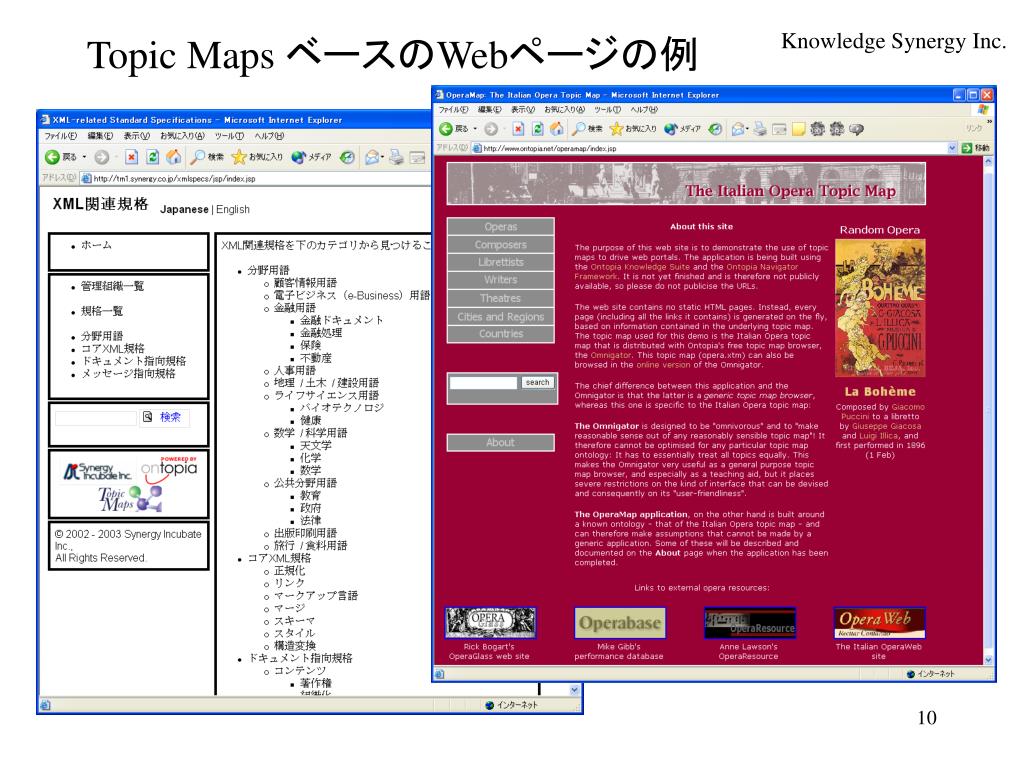Click the XML page search text field

[x=95, y=417]
